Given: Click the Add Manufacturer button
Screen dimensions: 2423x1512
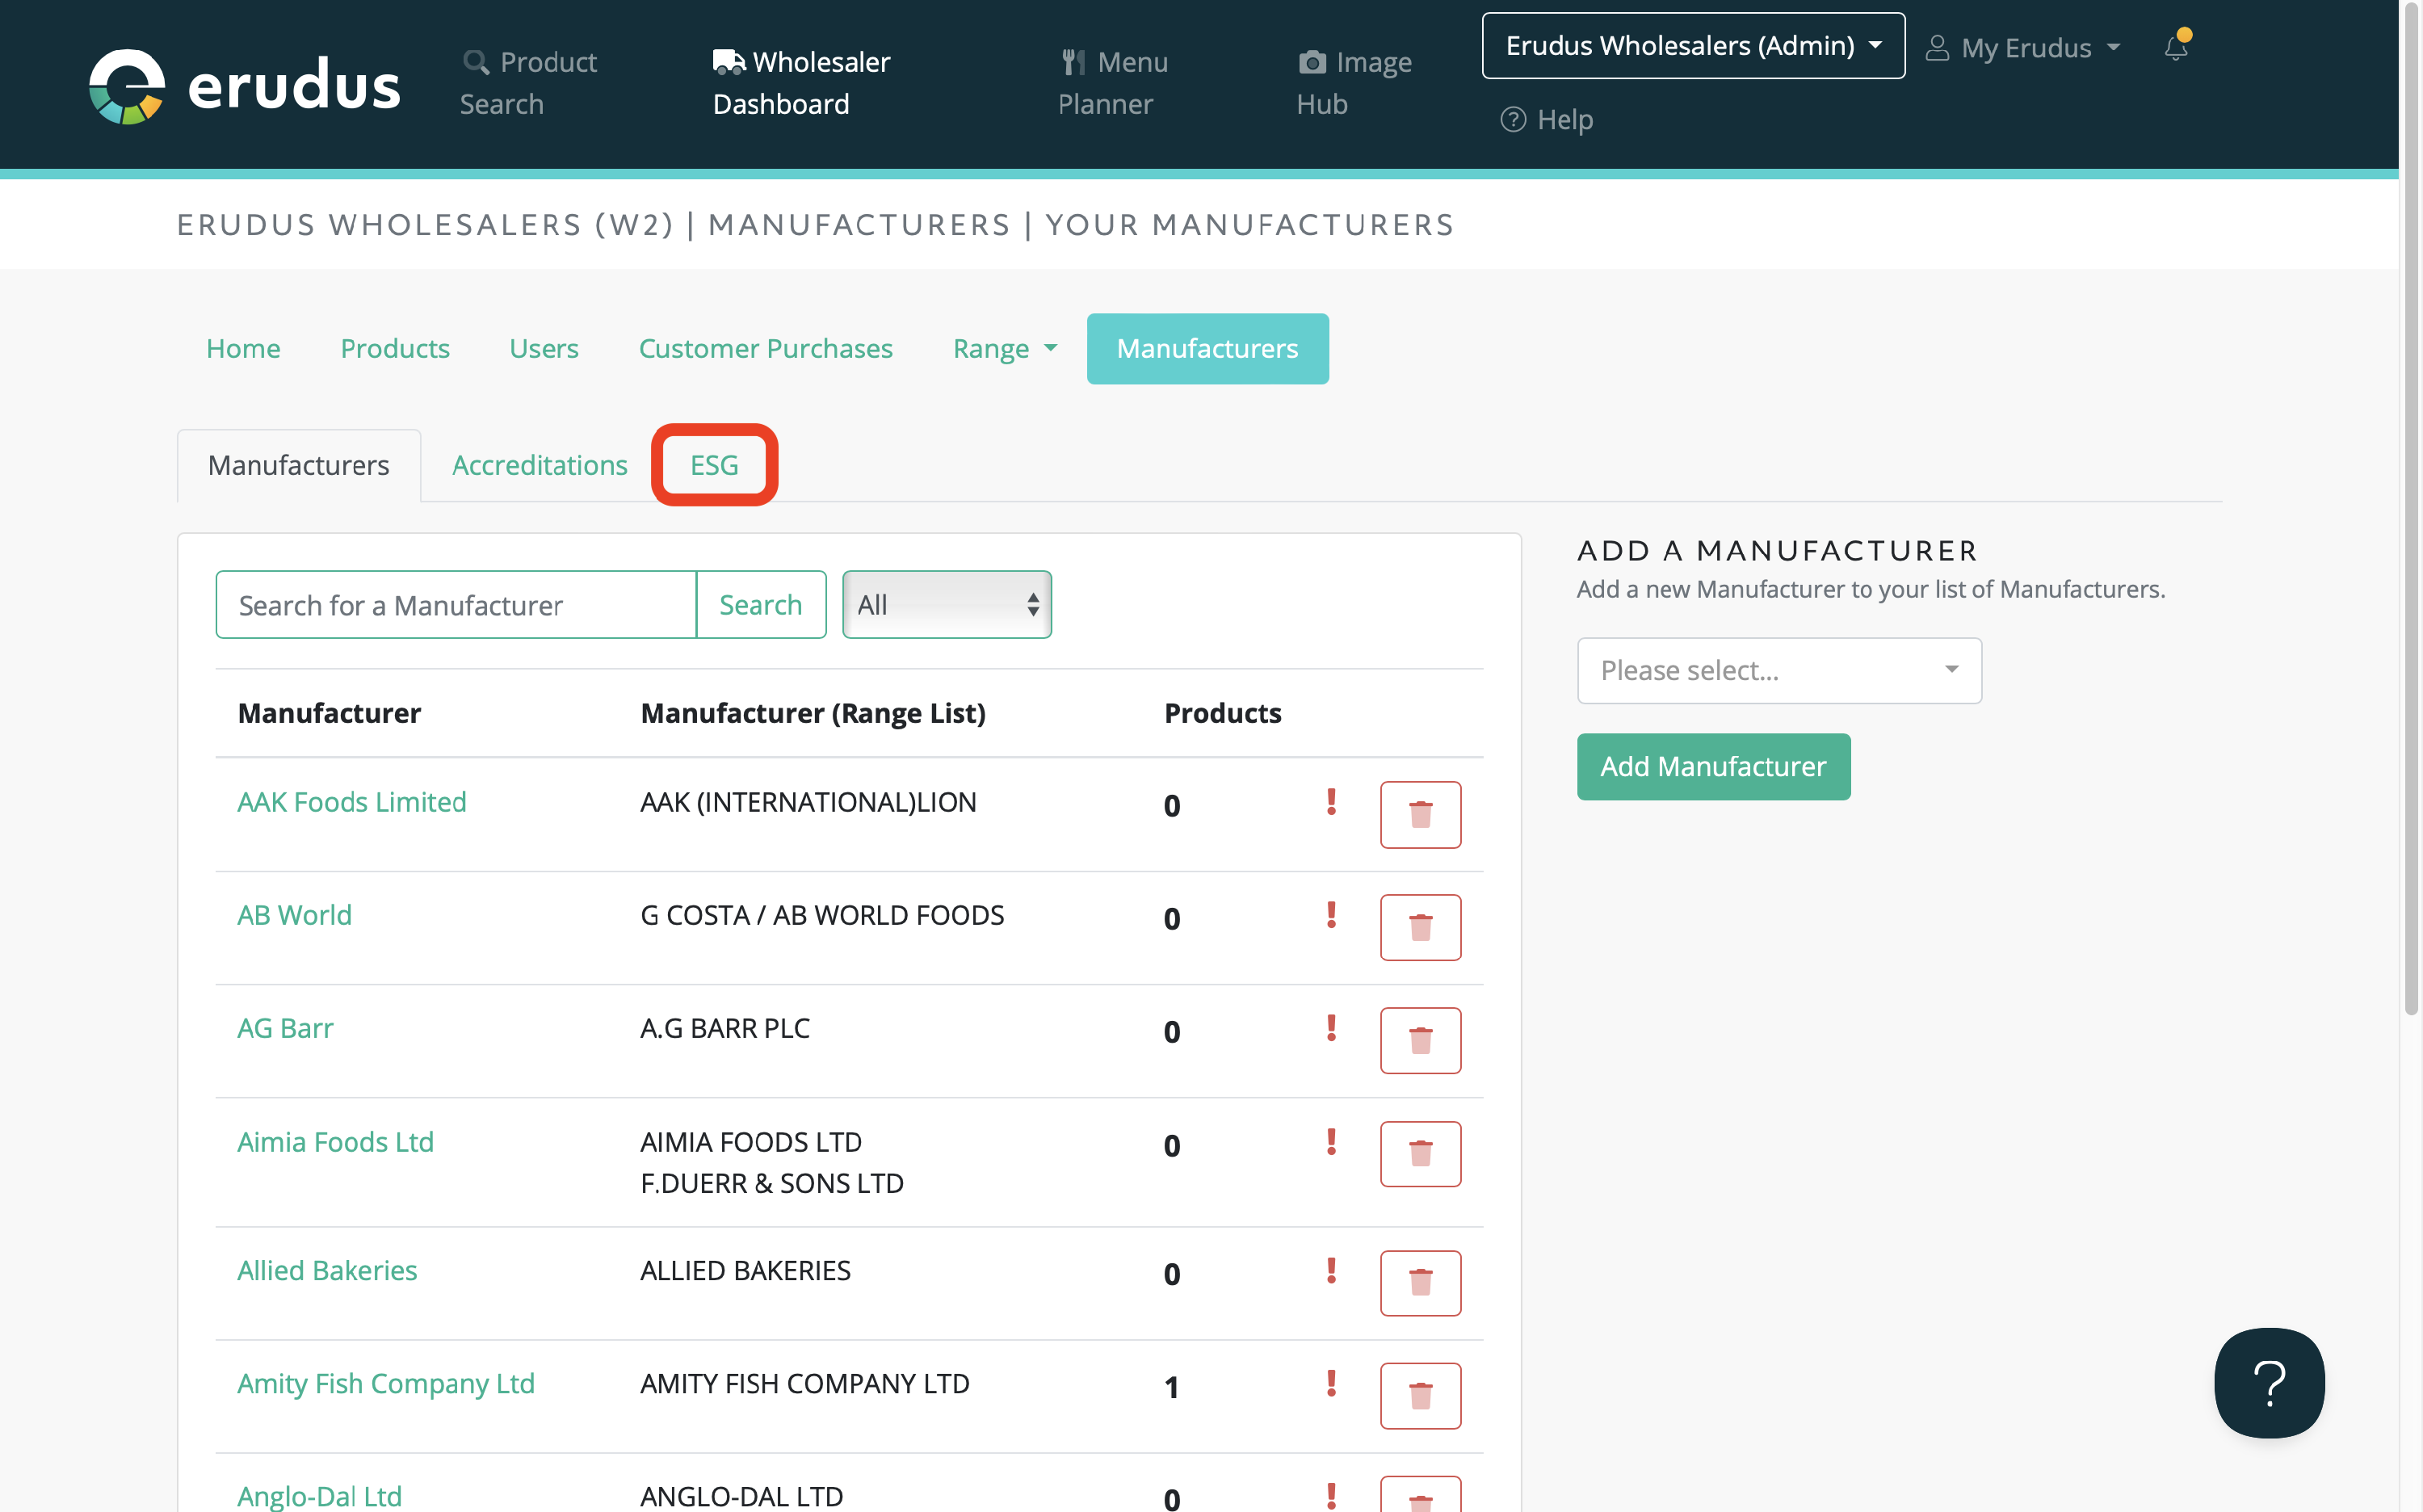Looking at the screenshot, I should 1712,766.
